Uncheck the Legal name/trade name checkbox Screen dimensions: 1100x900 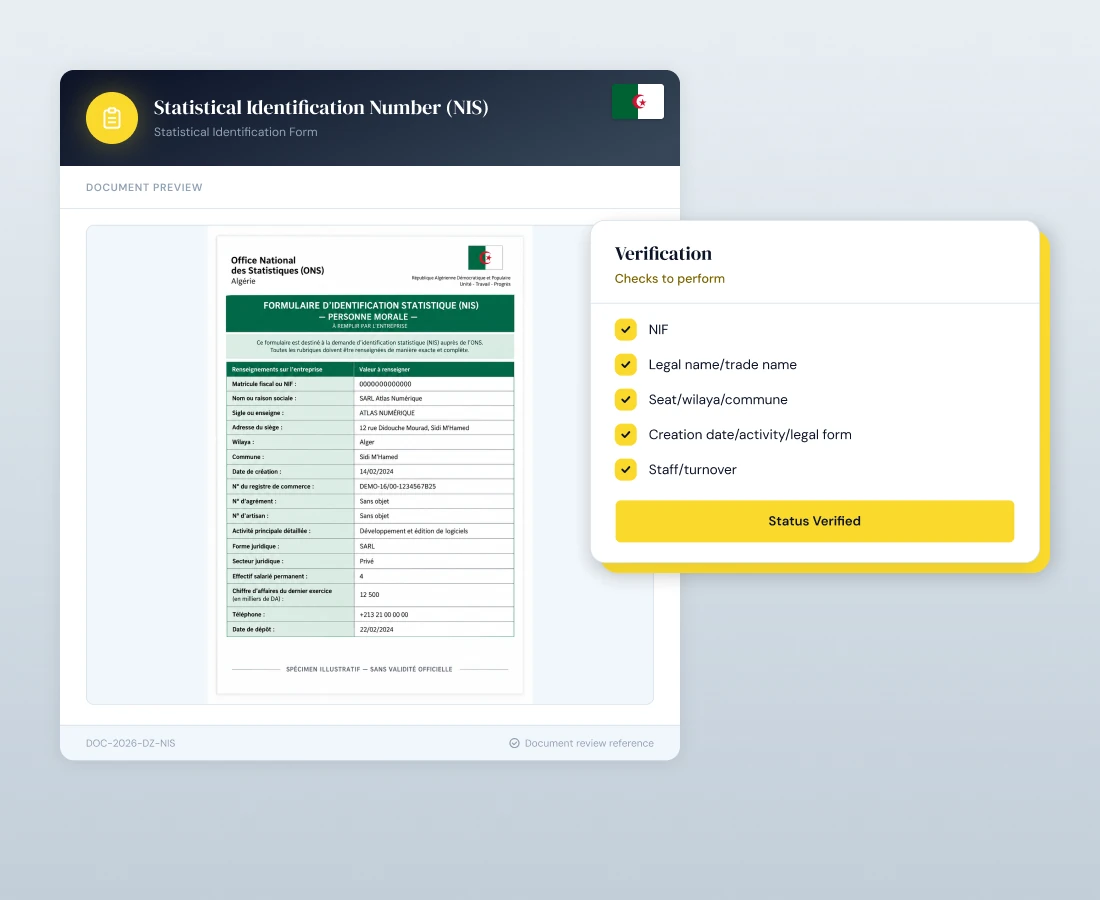click(x=626, y=365)
